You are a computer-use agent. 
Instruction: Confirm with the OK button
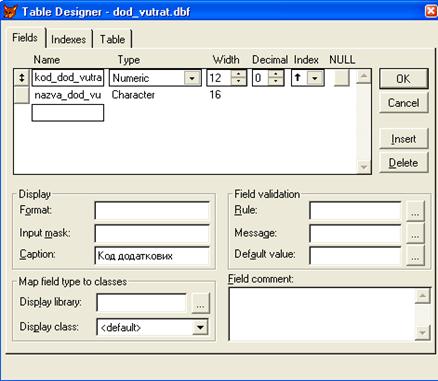click(403, 79)
